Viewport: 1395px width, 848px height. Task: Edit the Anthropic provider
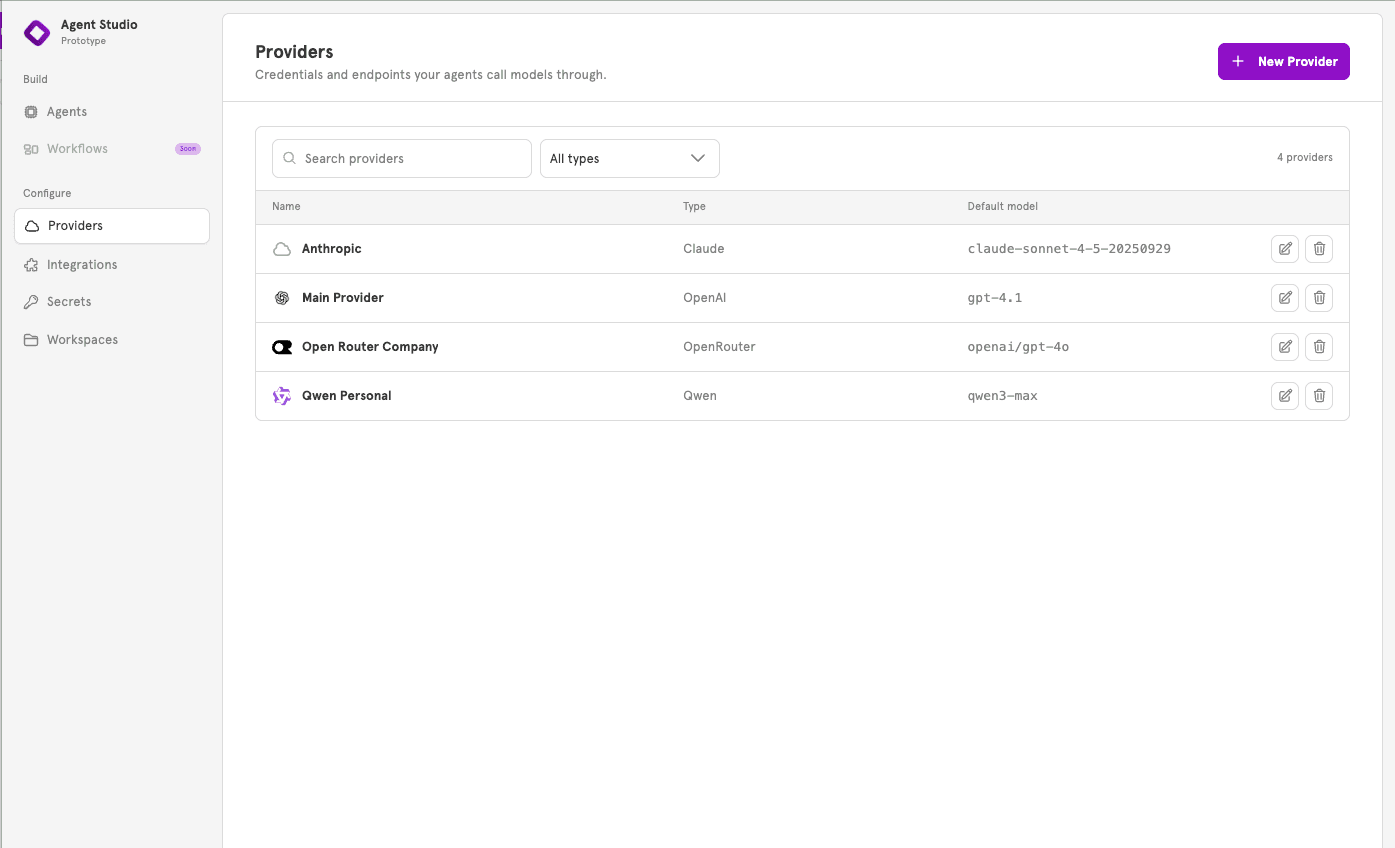1285,249
